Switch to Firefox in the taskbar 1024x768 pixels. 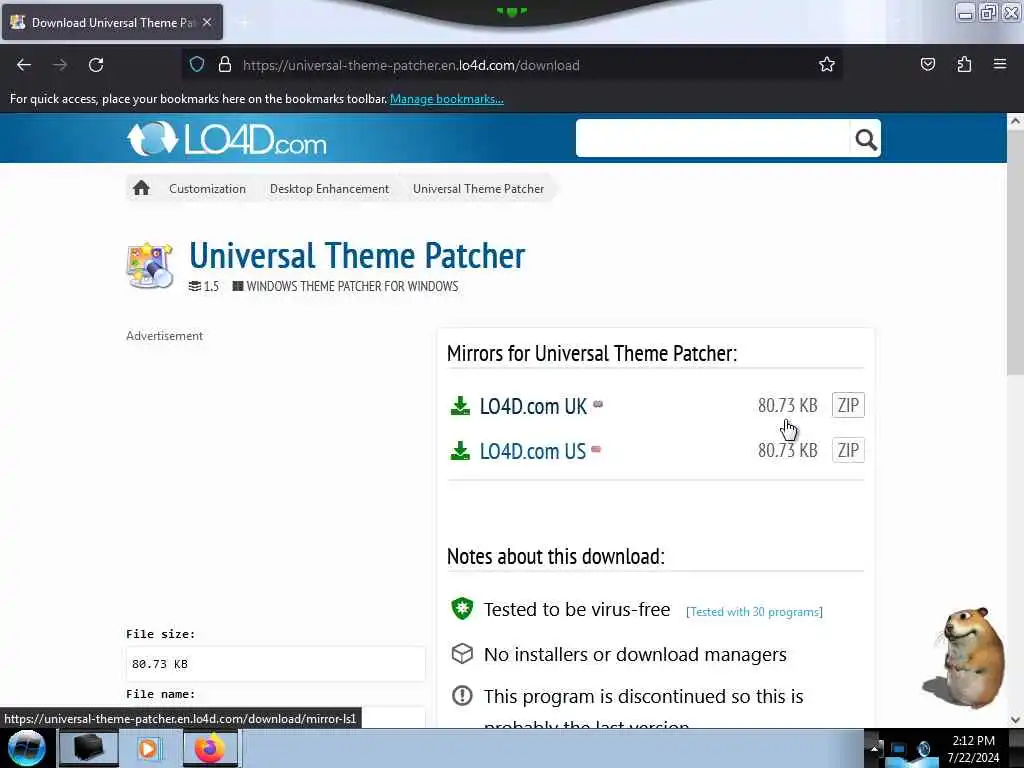[209, 748]
